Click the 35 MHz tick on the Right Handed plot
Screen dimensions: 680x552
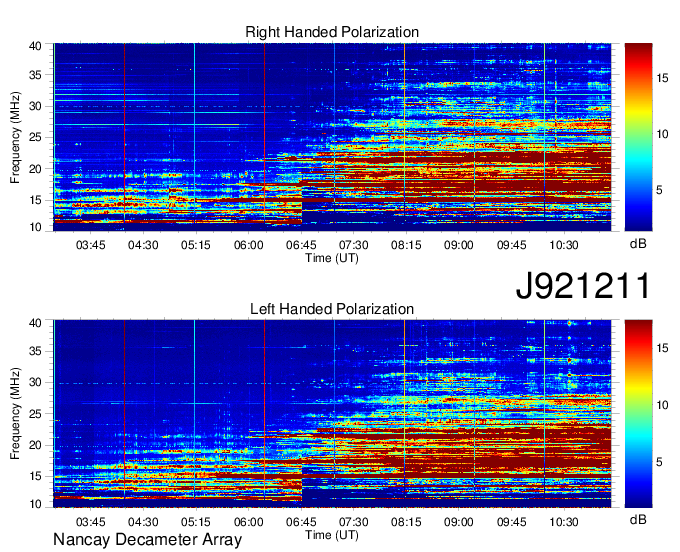tap(35, 75)
